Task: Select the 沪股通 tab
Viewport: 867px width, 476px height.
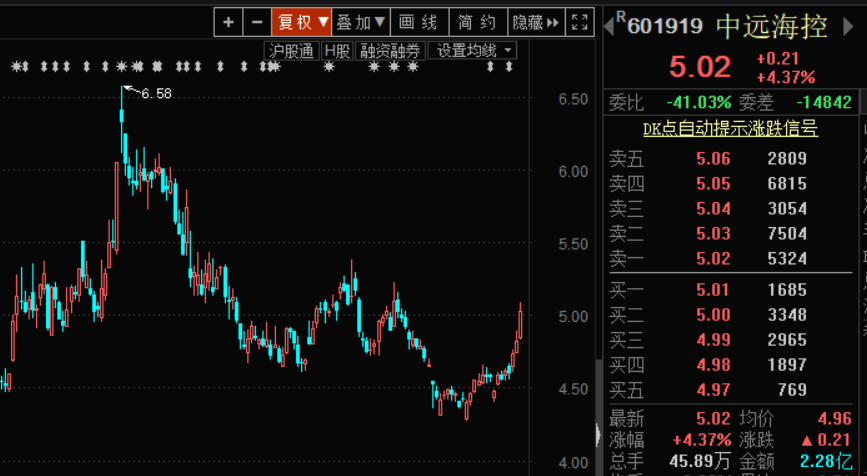Action: pos(292,50)
